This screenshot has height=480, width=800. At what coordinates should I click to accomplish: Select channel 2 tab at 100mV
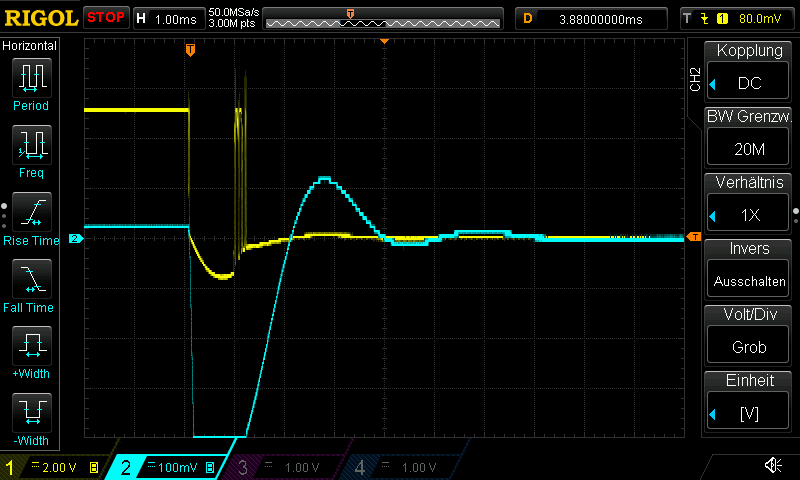[x=167, y=467]
